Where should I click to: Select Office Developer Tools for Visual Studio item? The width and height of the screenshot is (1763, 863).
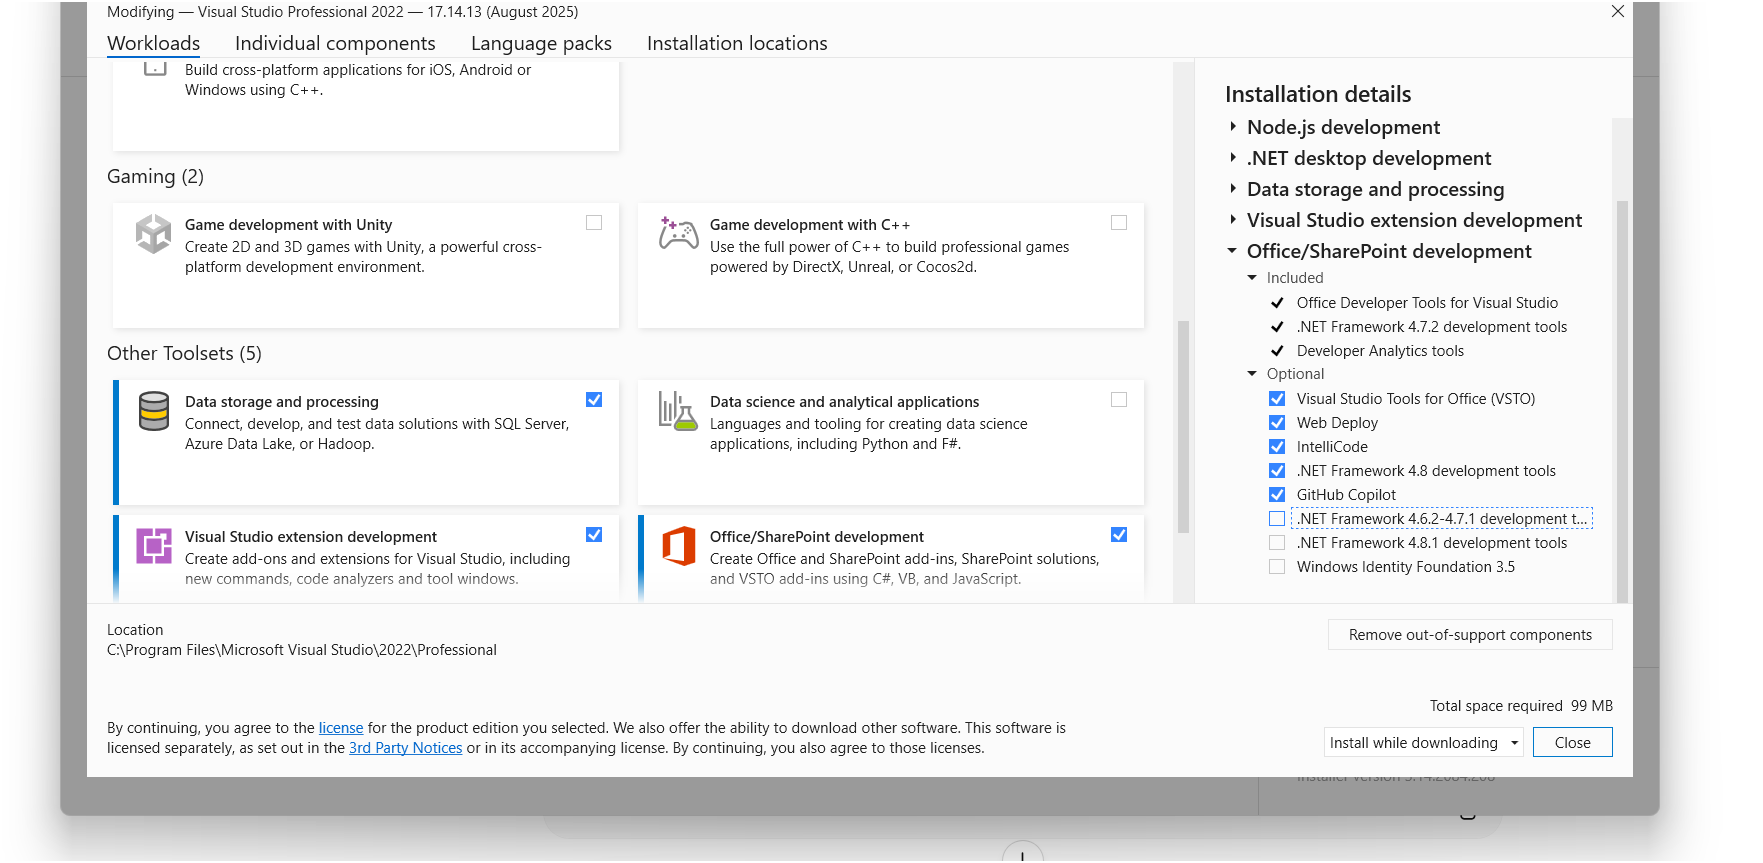pos(1427,303)
